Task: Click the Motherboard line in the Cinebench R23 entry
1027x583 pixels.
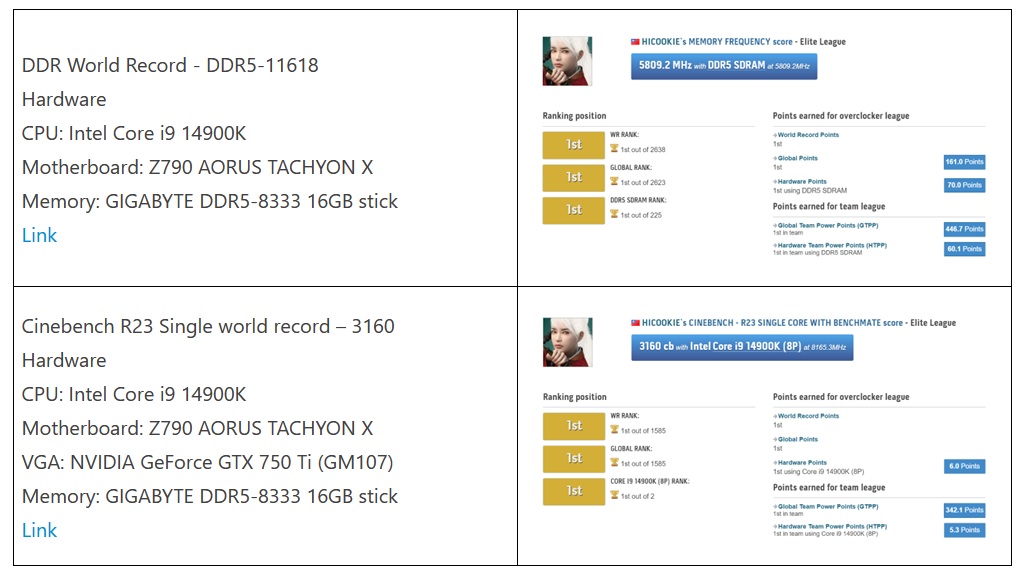Action: point(198,428)
